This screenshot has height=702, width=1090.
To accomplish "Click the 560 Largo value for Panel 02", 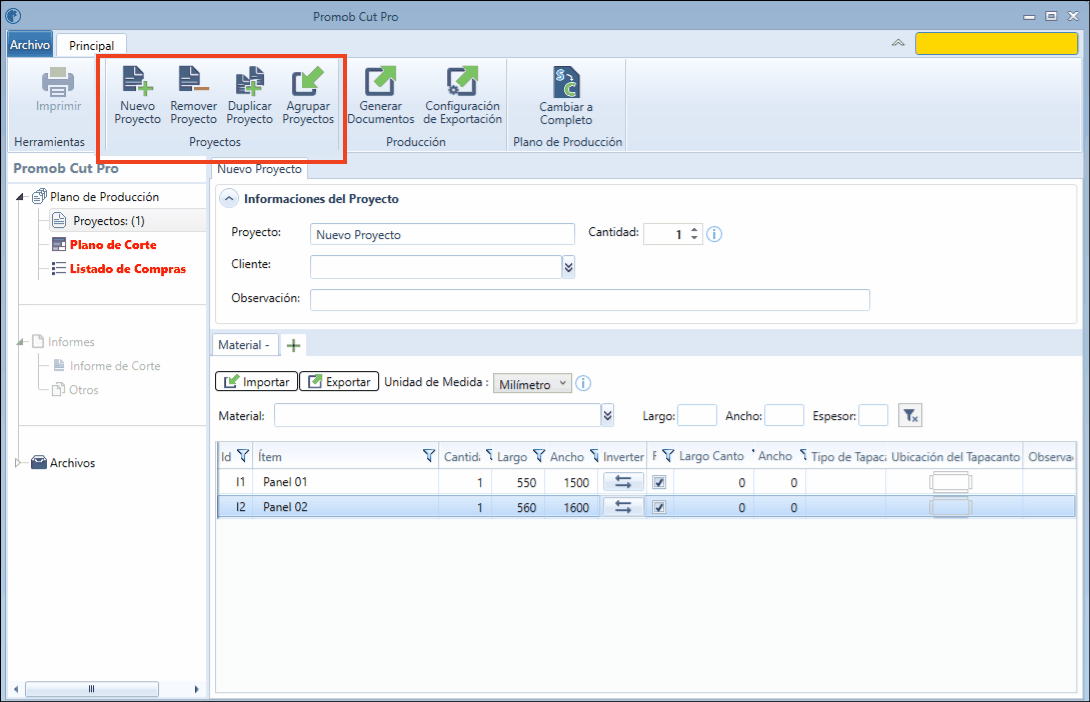I will coord(526,507).
